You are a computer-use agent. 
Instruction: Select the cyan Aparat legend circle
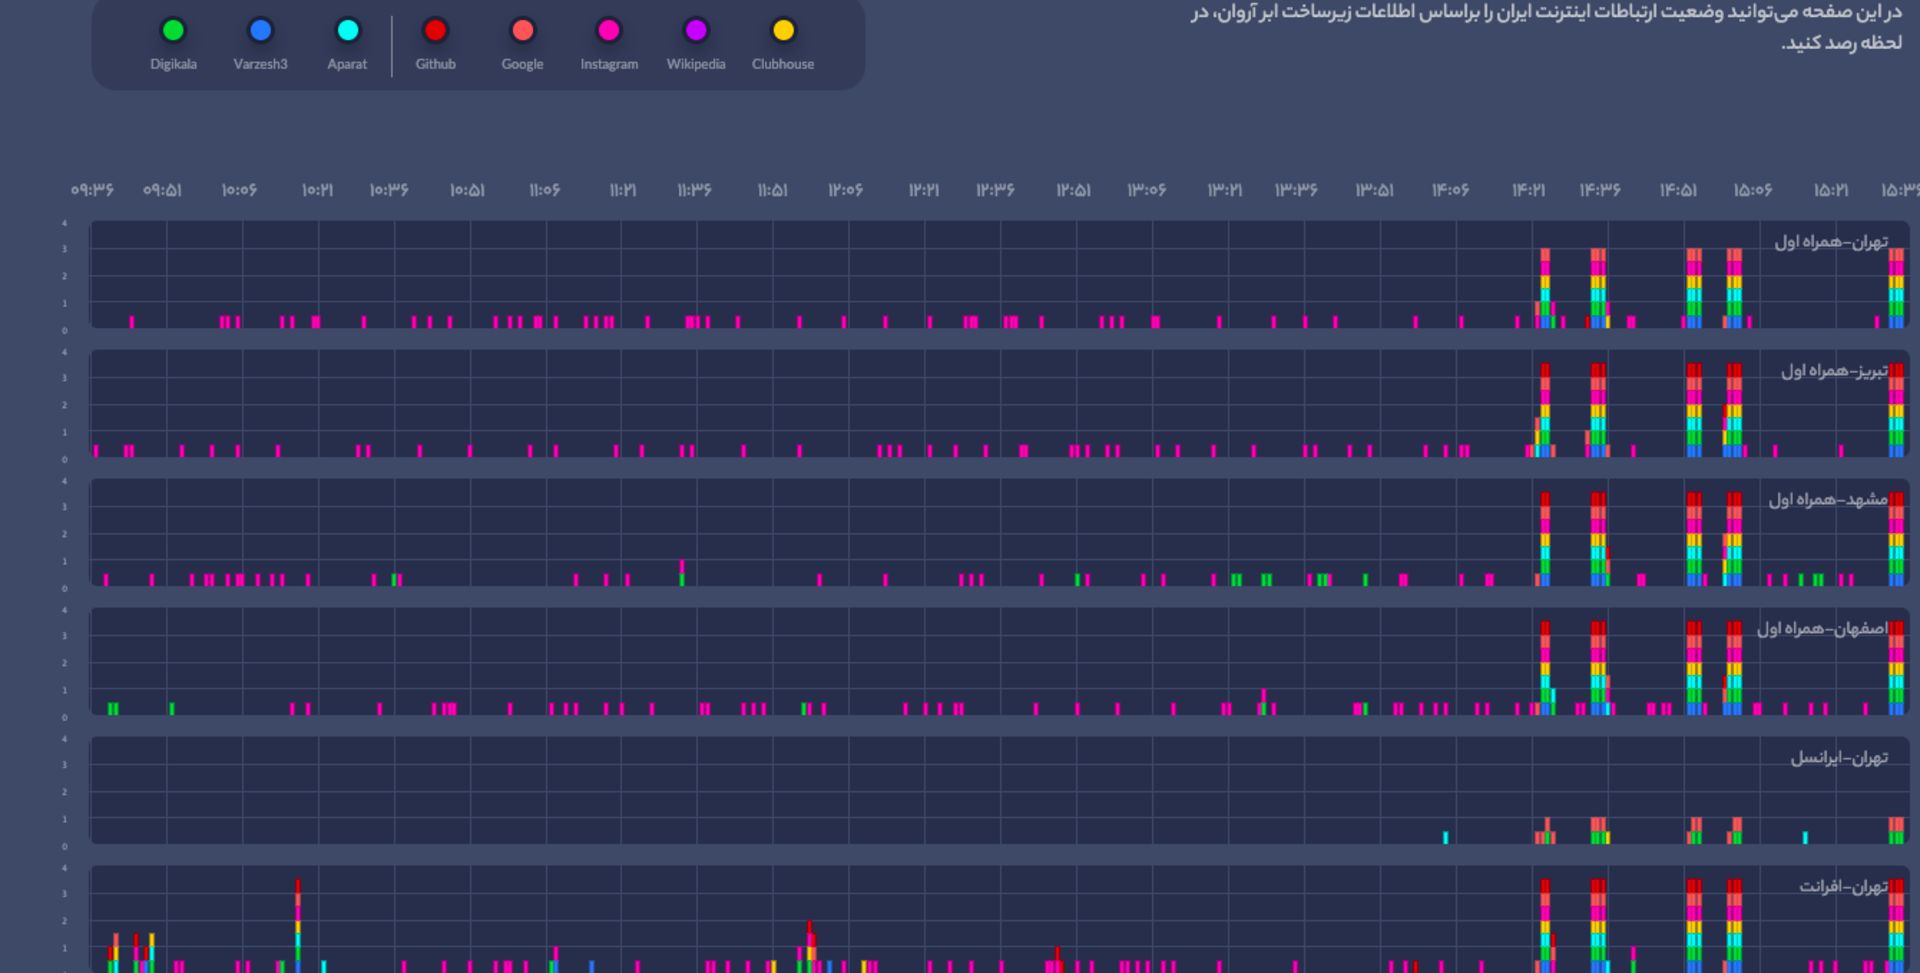click(347, 31)
